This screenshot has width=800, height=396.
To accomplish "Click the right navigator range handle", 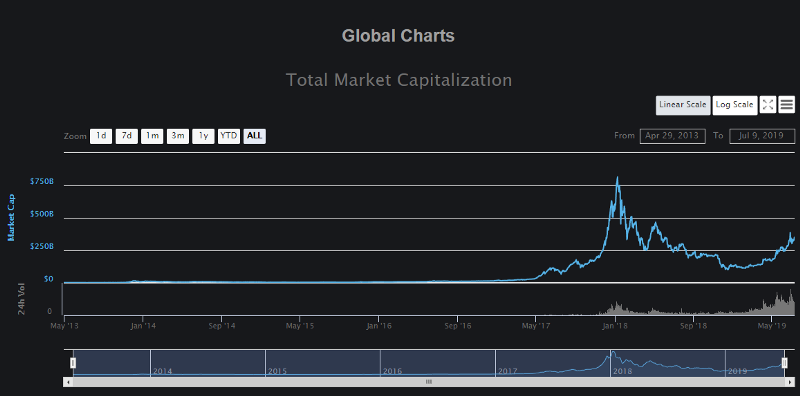I will pos(785,363).
